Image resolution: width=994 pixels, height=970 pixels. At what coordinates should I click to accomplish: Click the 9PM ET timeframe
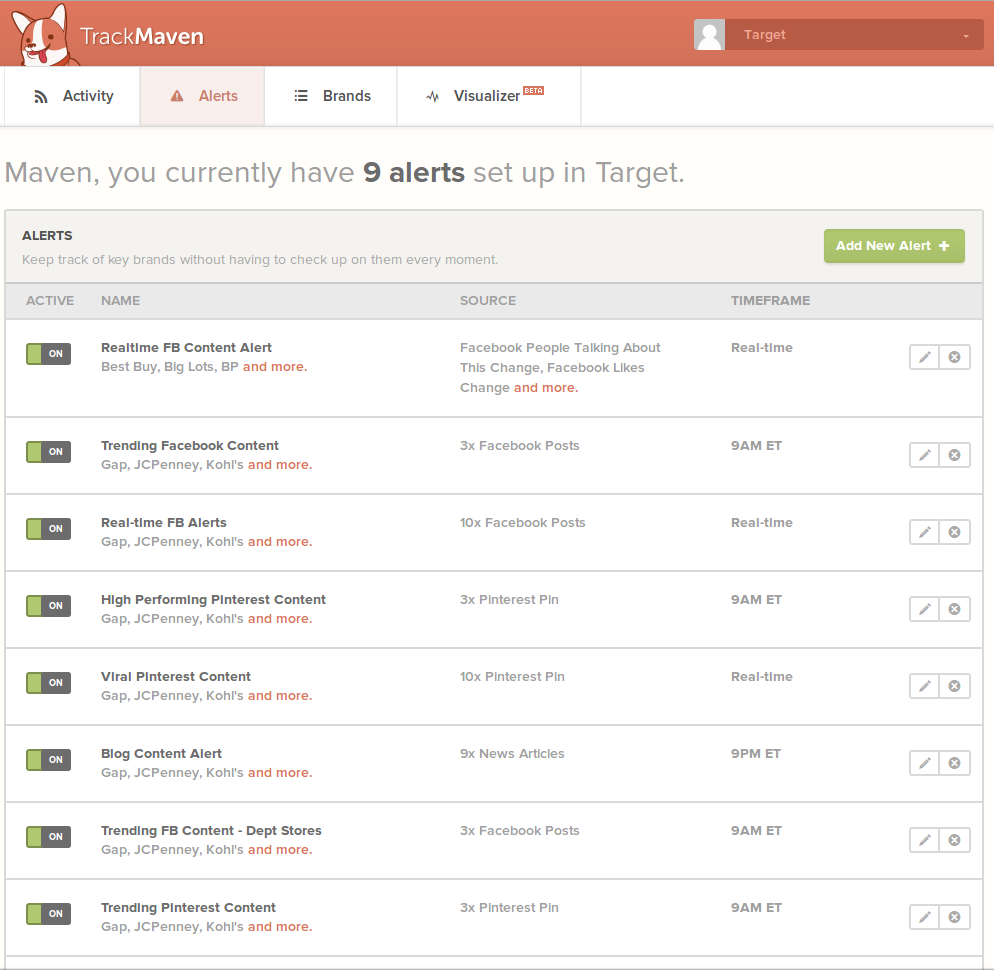pyautogui.click(x=756, y=754)
